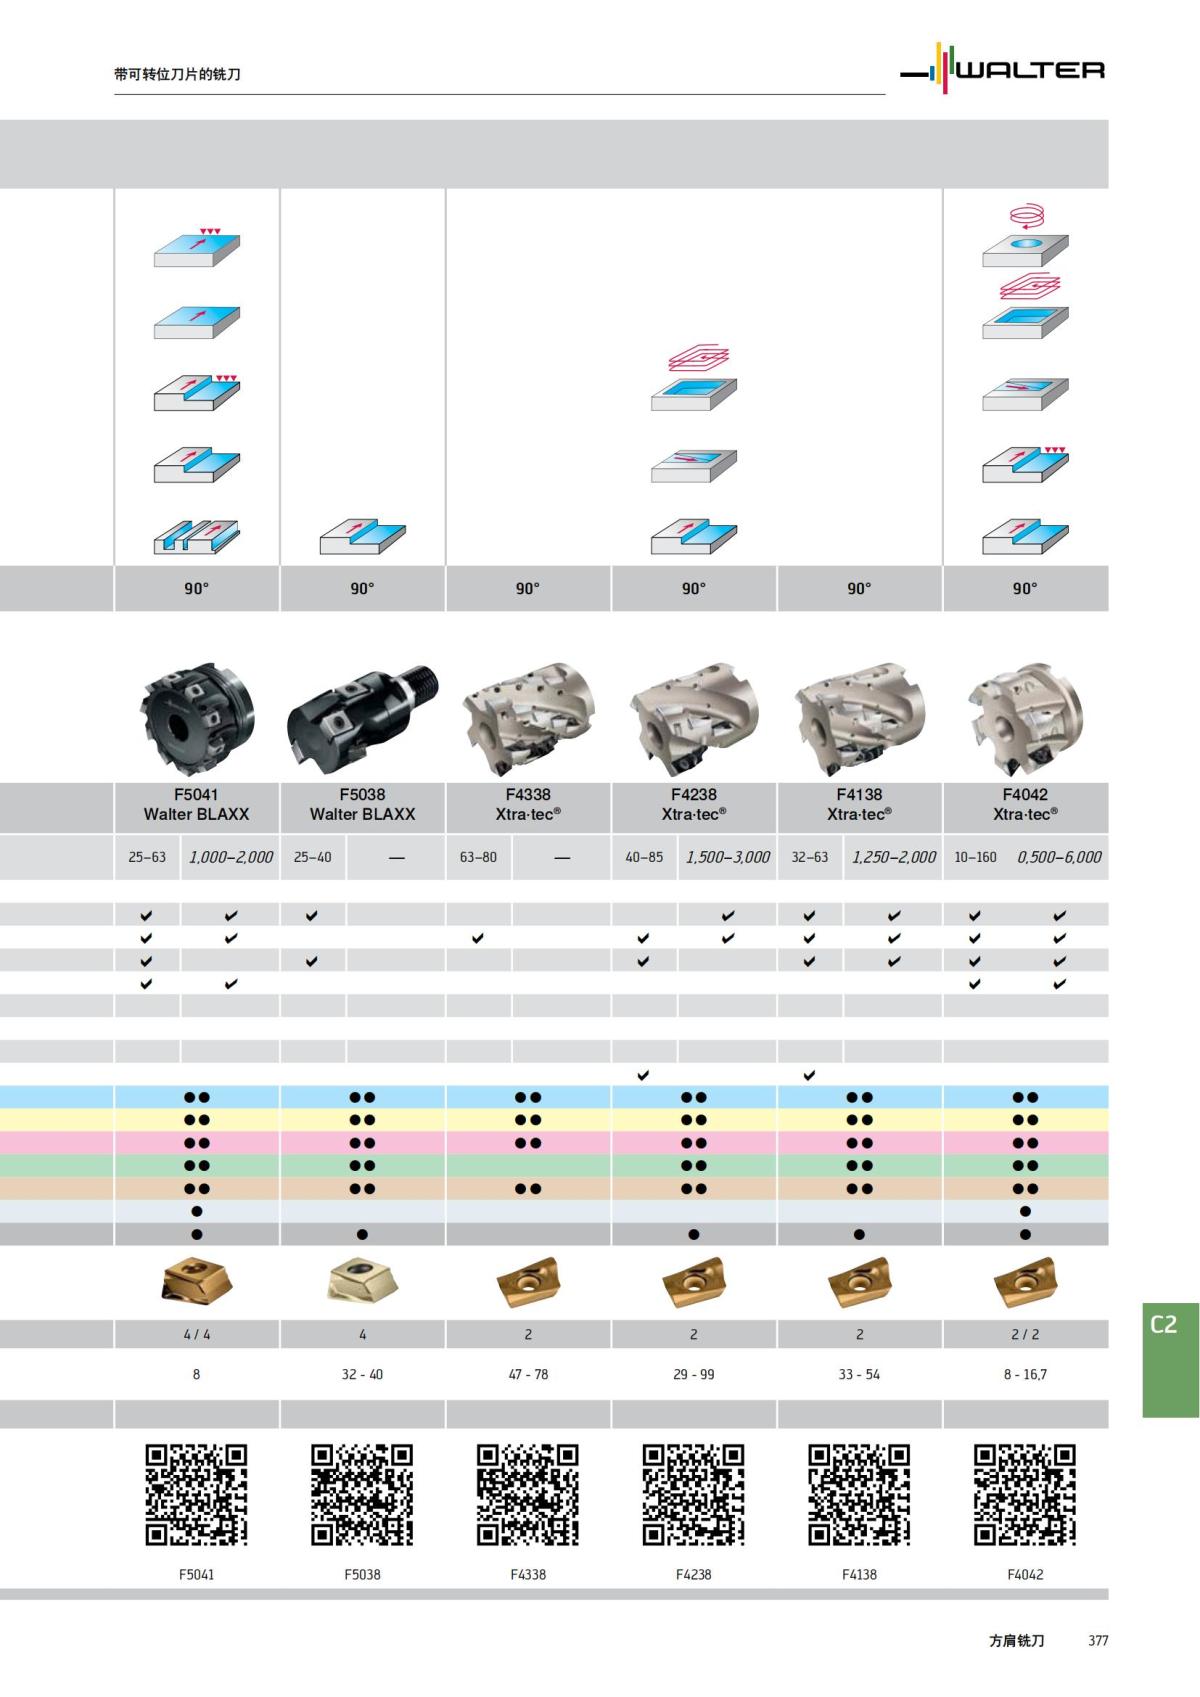
Task: Select the F4042 plain shoulder milling icon
Action: coord(1025,537)
